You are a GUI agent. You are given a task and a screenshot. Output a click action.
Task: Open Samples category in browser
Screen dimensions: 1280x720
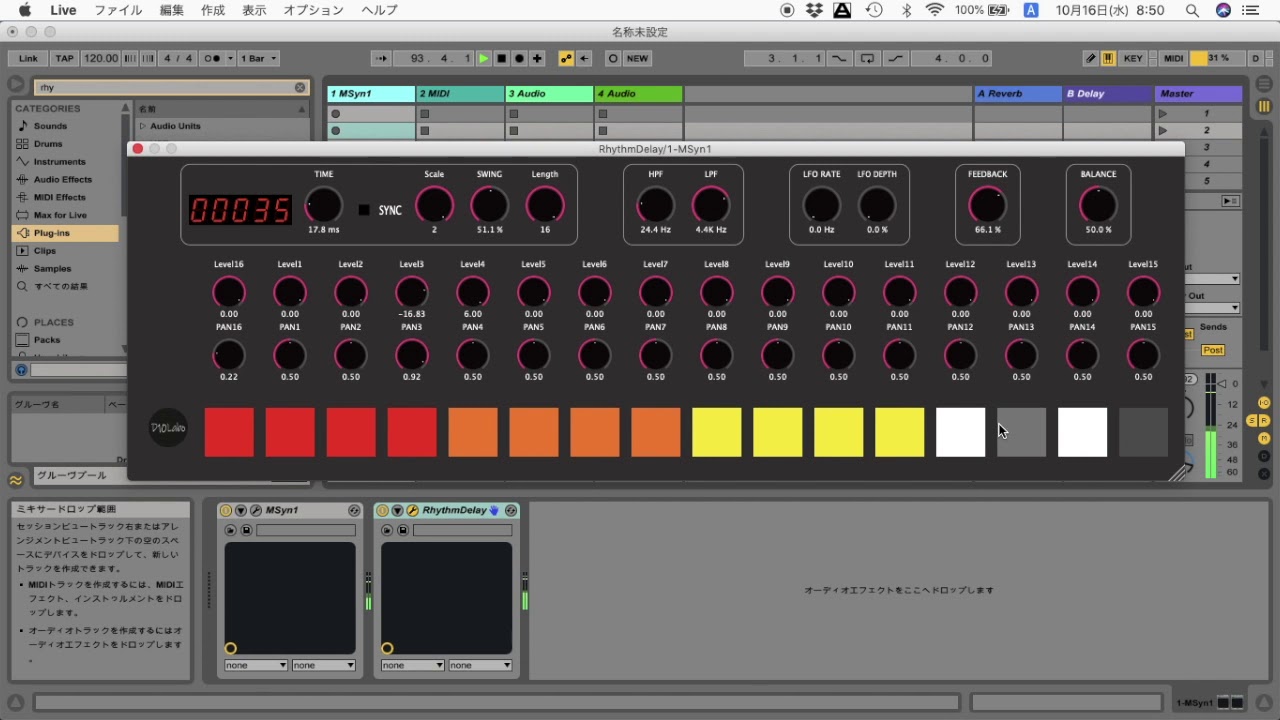tap(52, 269)
